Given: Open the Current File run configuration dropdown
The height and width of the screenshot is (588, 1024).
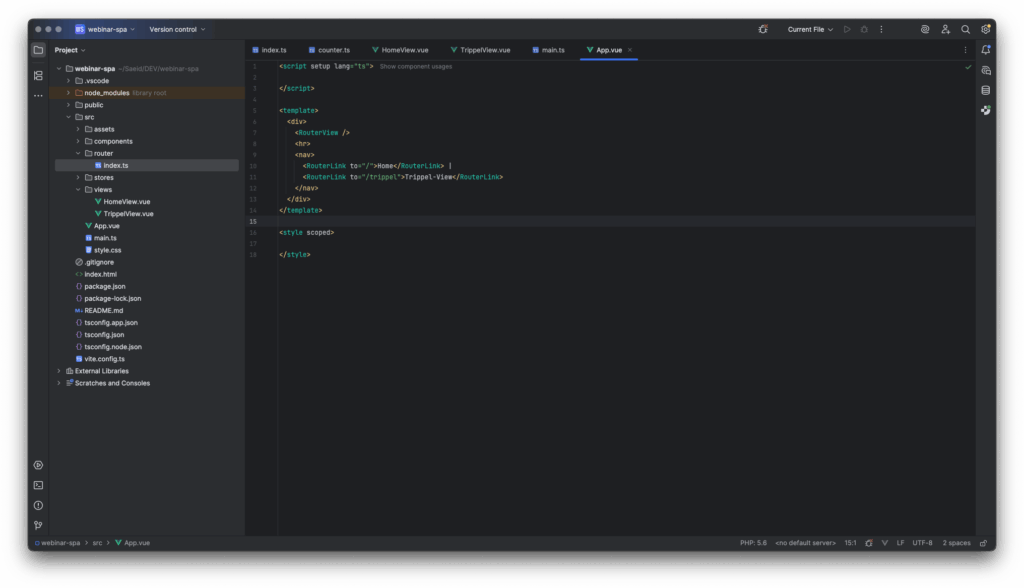Looking at the screenshot, I should point(810,29).
